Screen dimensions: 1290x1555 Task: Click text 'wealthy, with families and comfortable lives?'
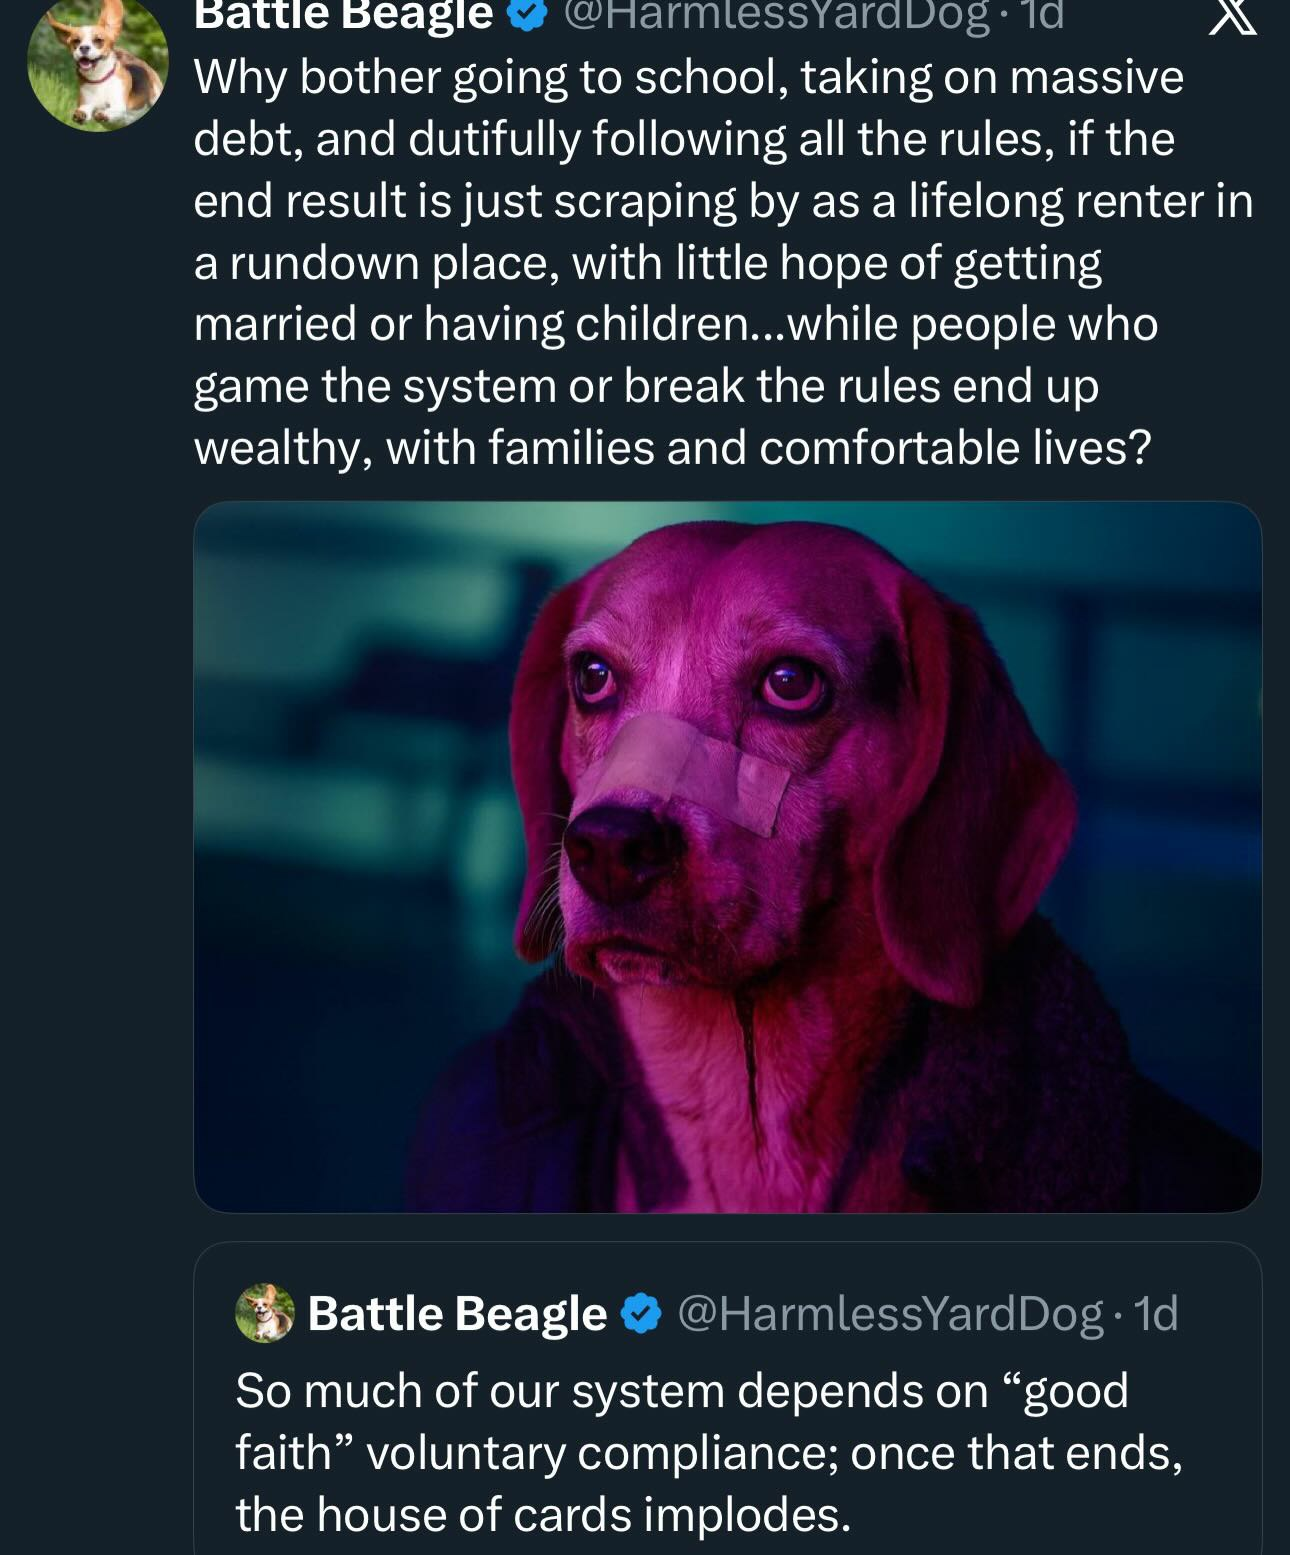672,447
